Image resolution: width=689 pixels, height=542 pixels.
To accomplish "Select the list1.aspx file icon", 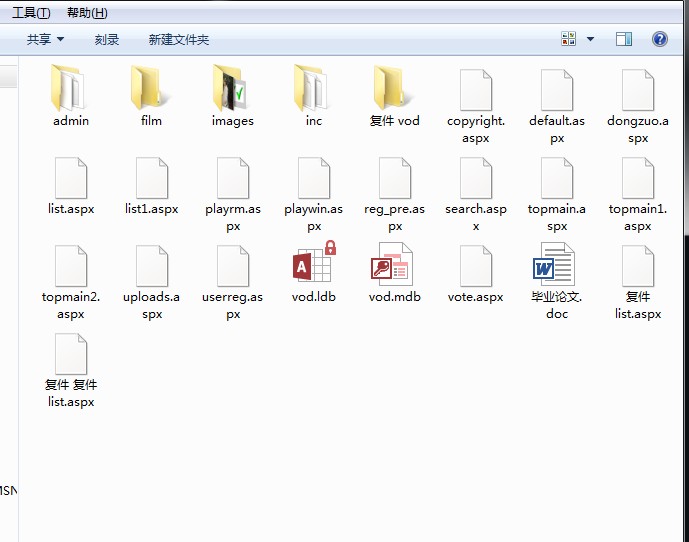I will [x=152, y=178].
